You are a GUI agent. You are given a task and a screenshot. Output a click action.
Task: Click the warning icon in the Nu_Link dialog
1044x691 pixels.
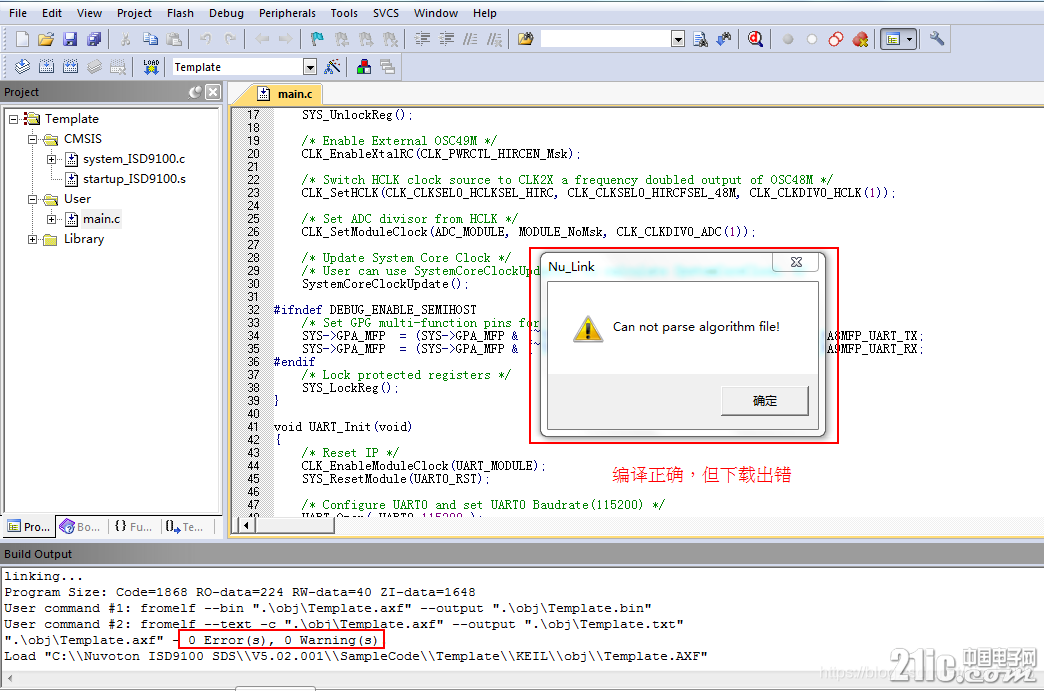click(588, 329)
